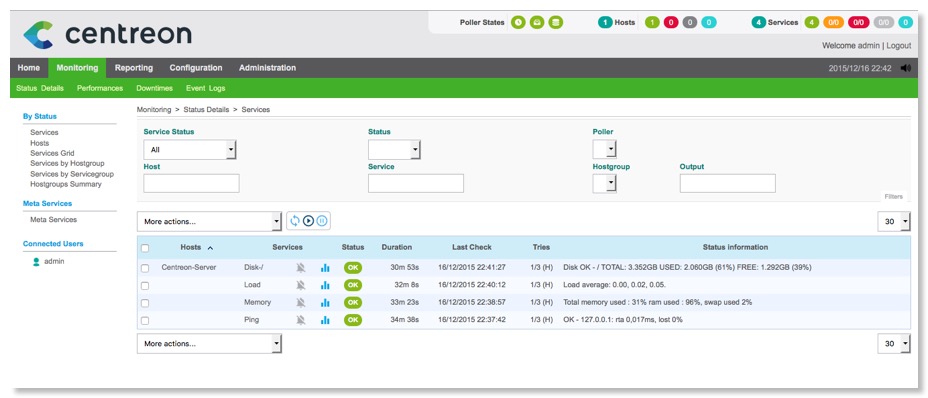Tick the select-all checkbox in table header

(x=145, y=248)
